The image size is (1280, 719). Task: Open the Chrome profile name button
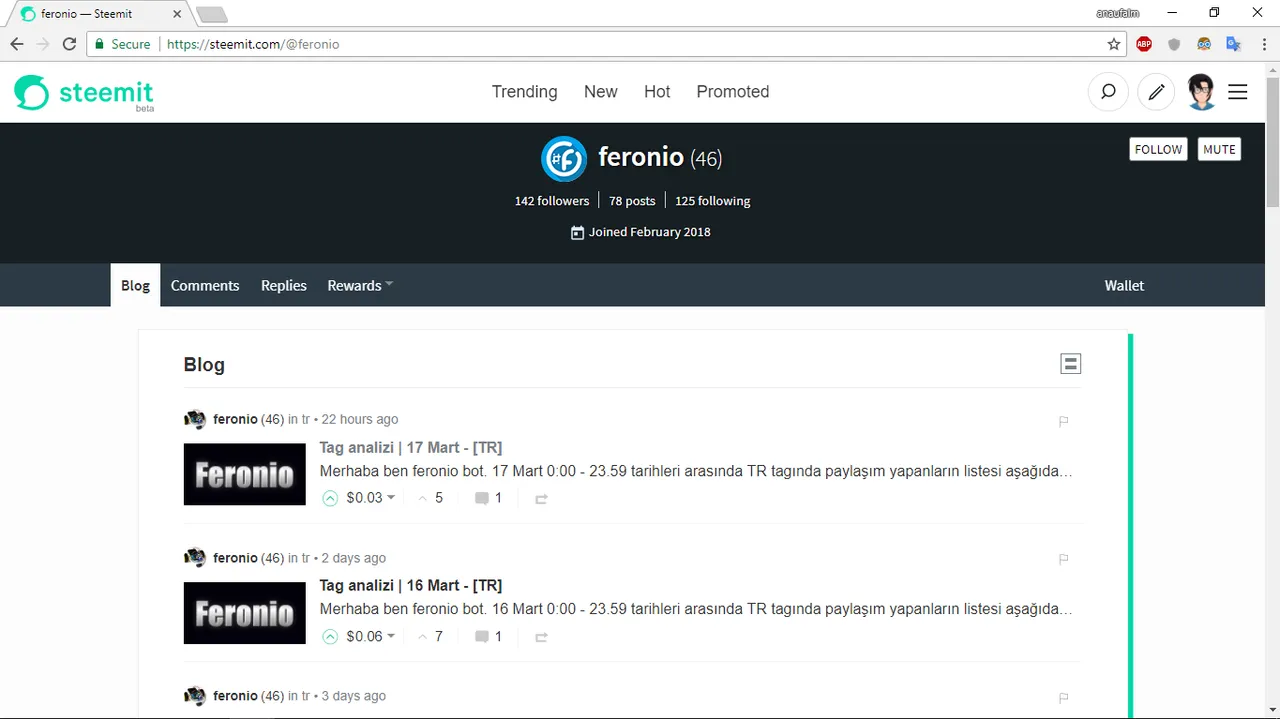(1118, 13)
